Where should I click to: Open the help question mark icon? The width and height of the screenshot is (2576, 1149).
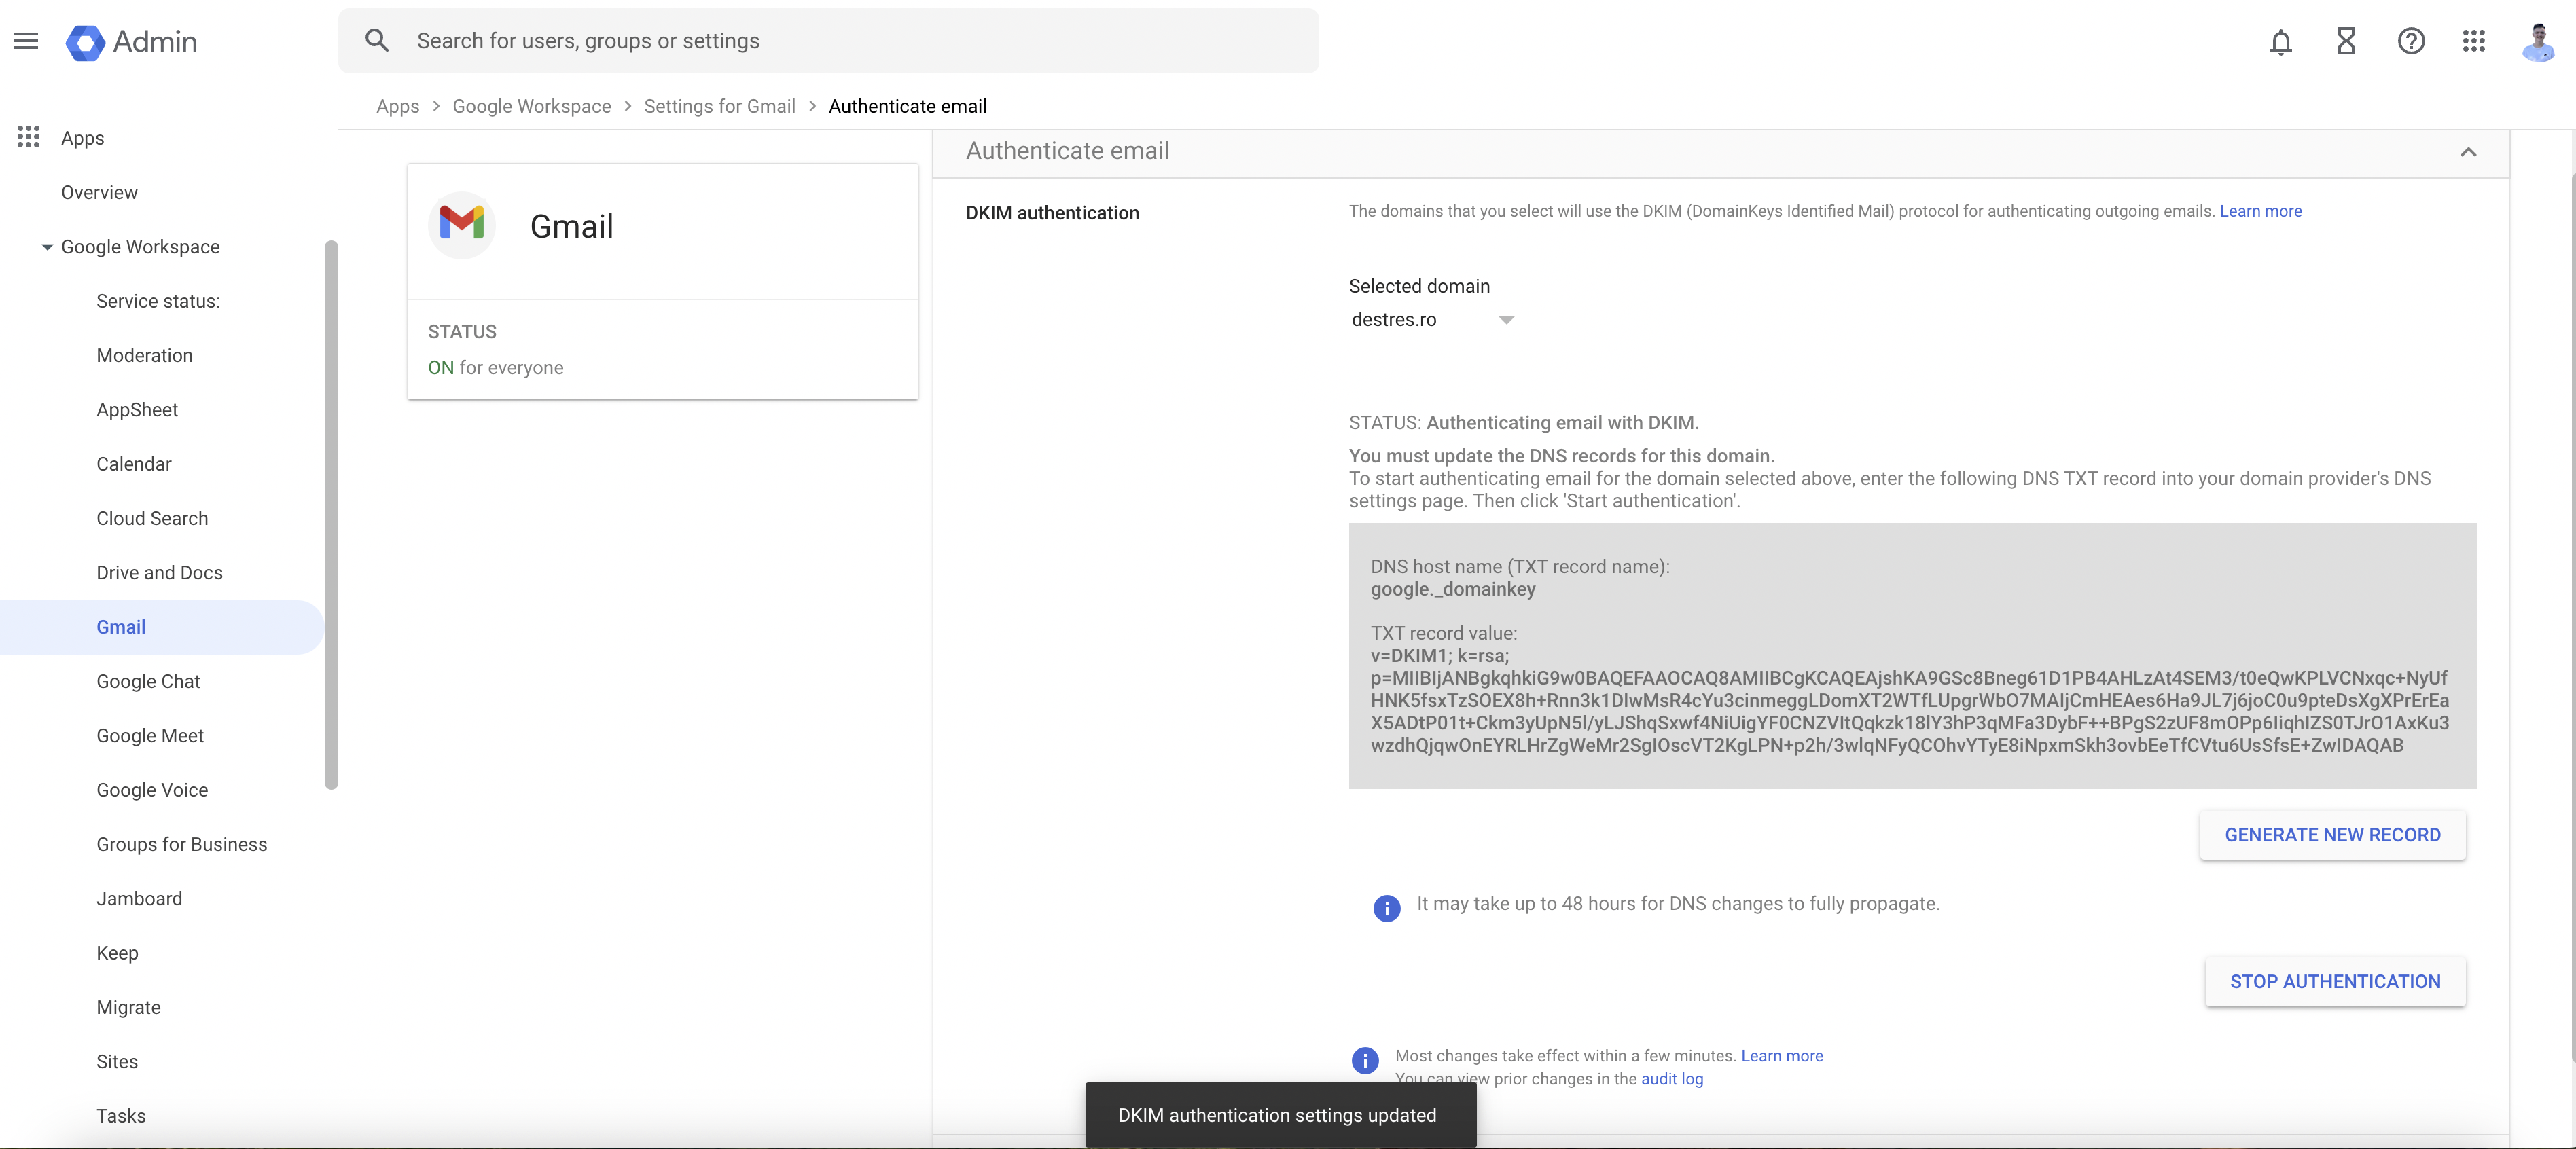(x=2411, y=41)
